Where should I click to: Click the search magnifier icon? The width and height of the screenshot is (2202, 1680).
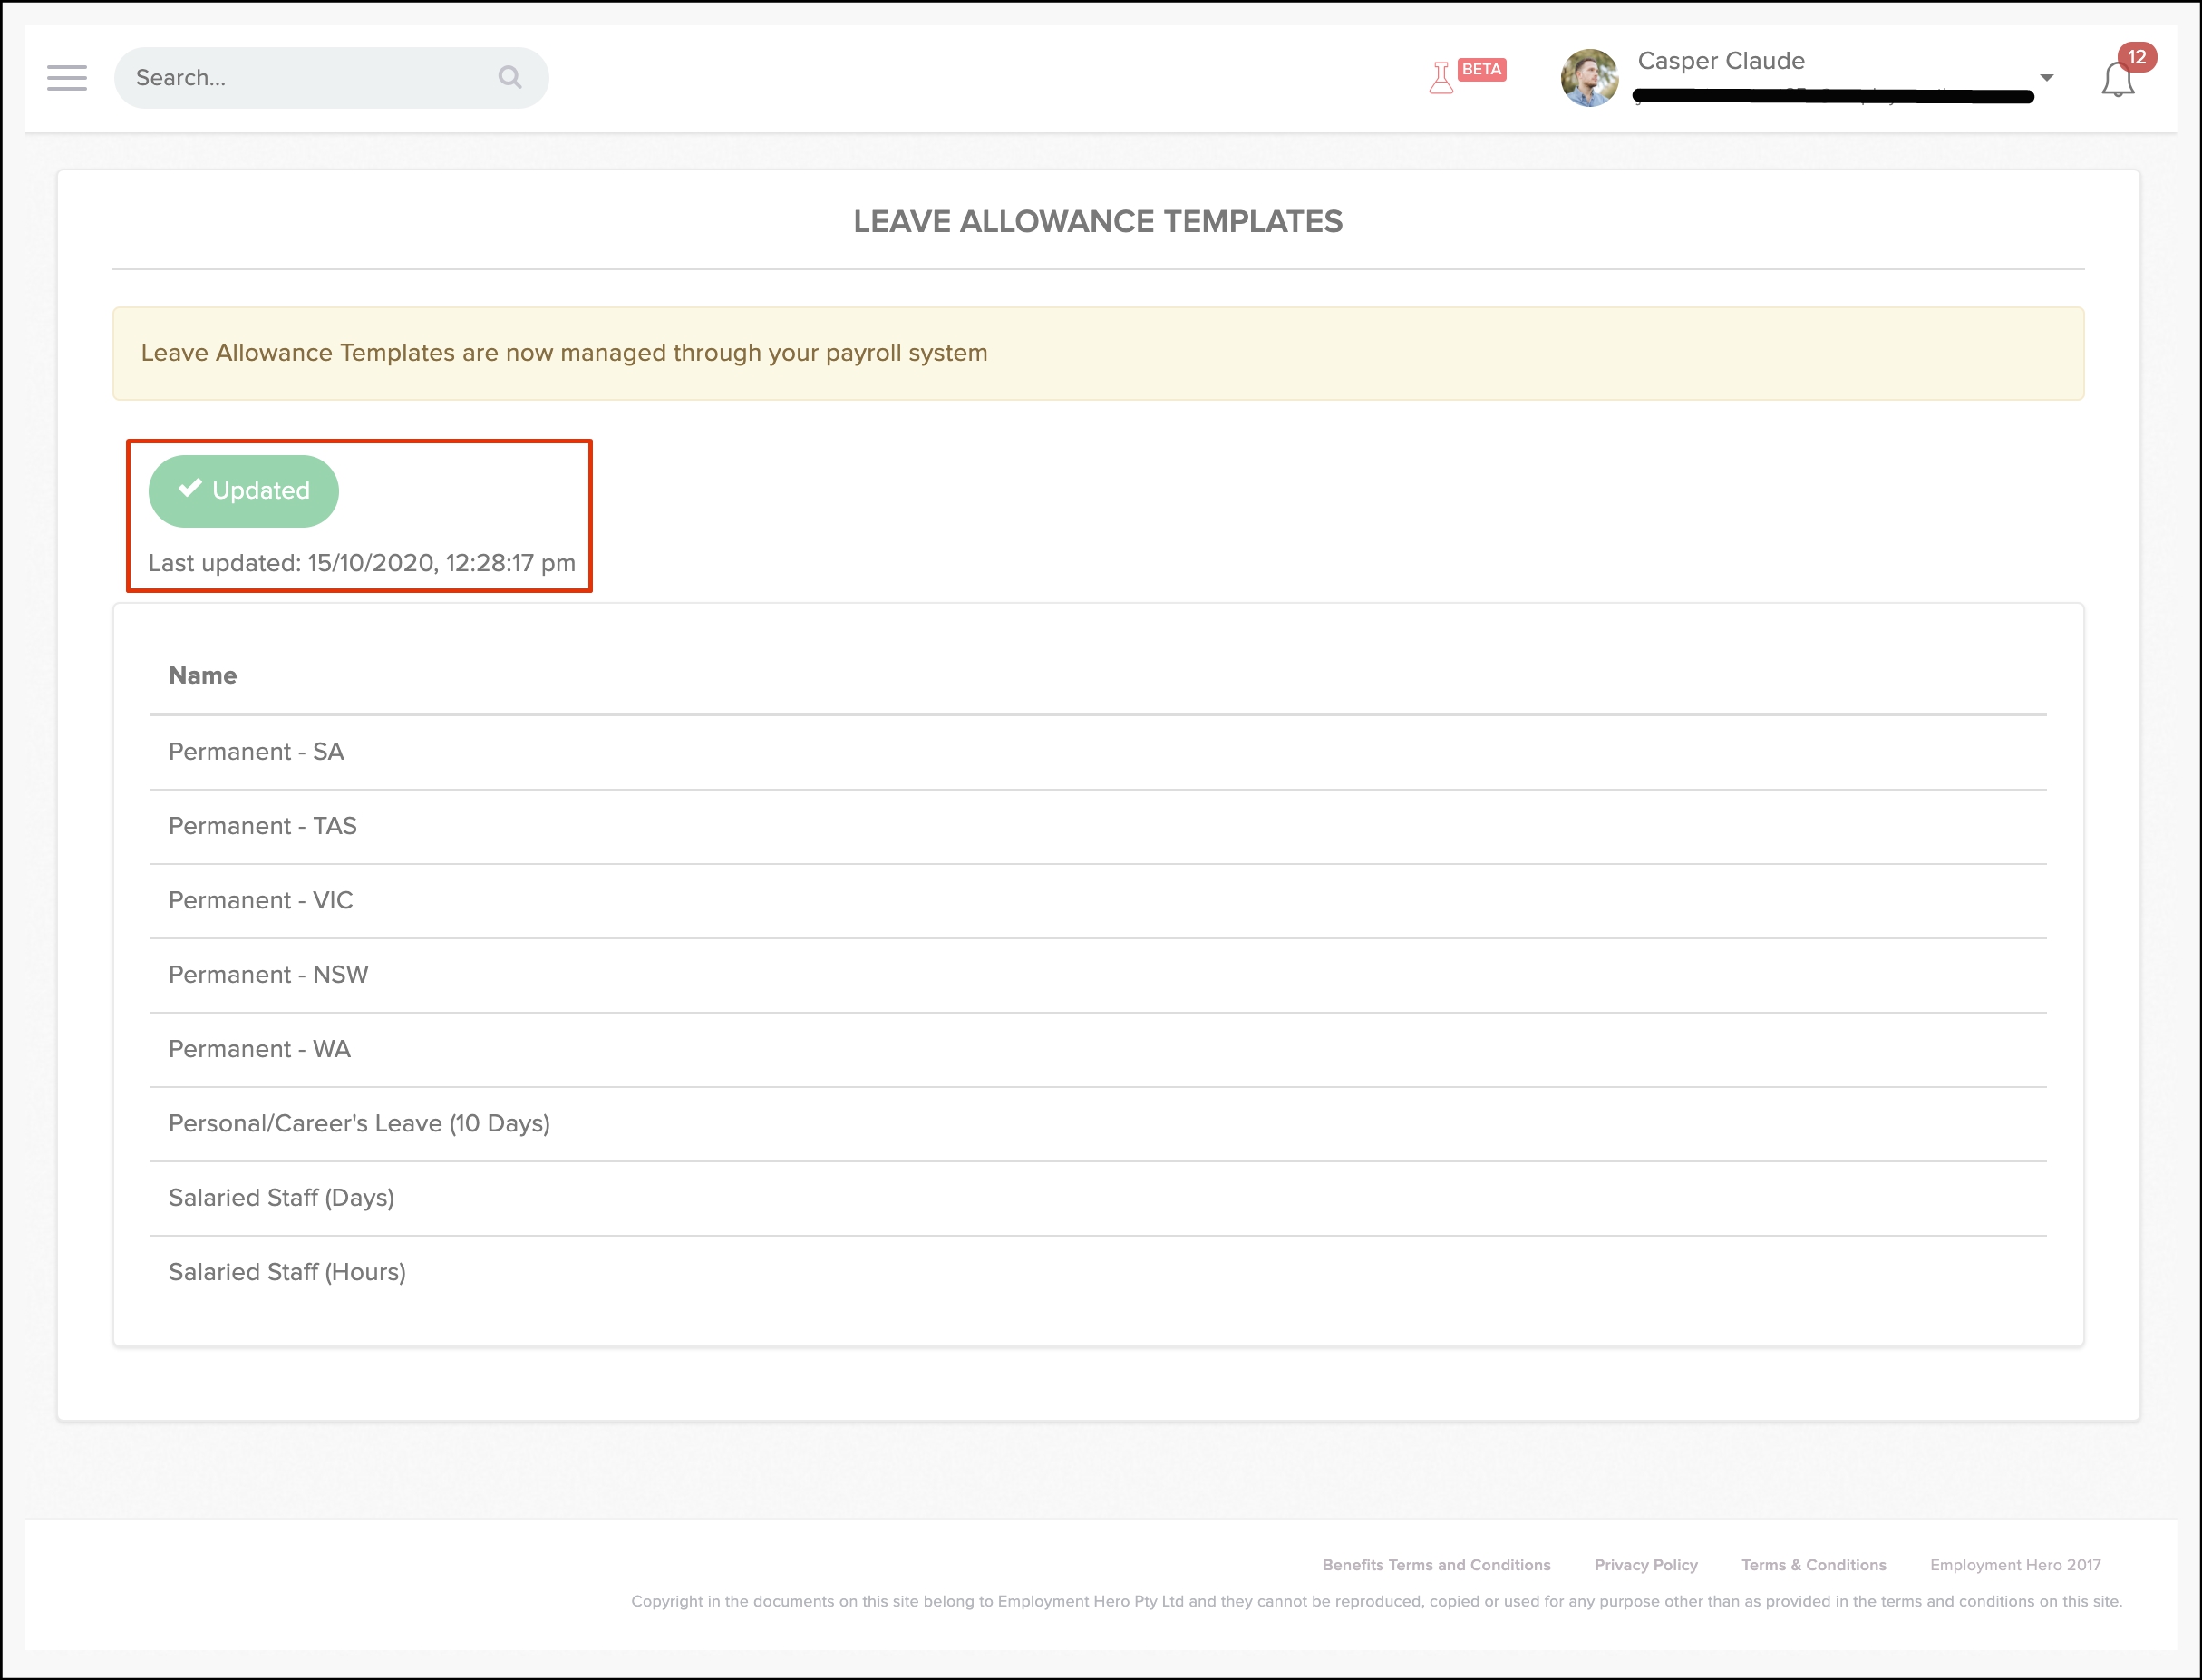510,77
